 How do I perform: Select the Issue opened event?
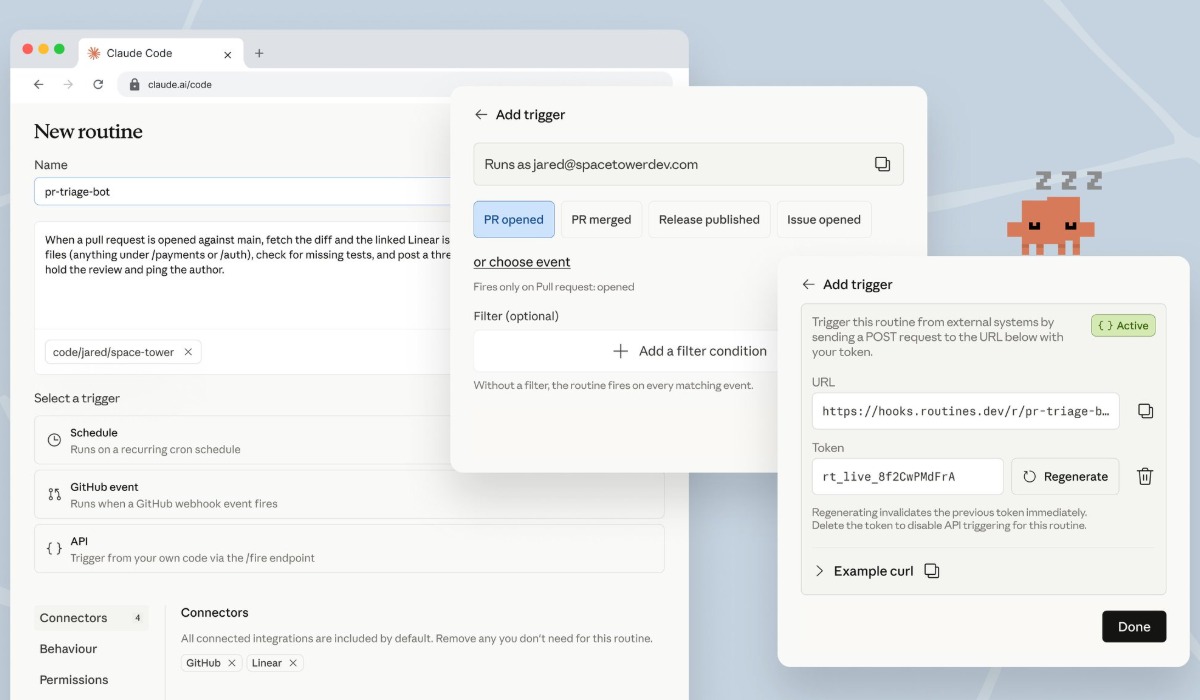click(824, 219)
